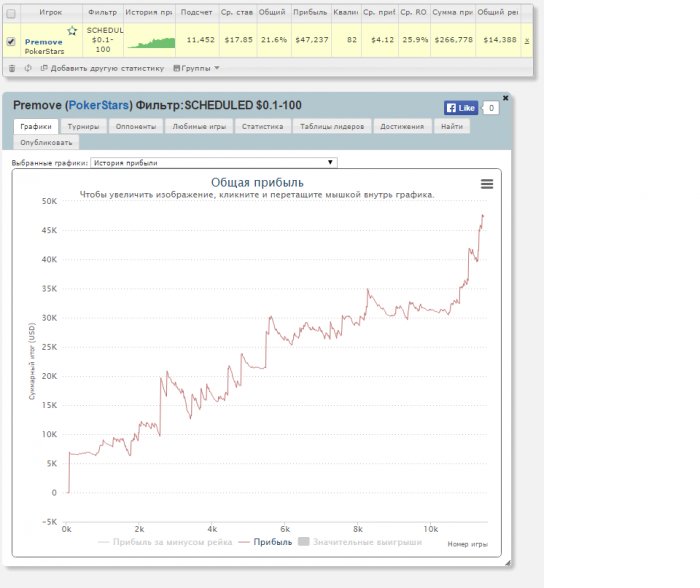The height and width of the screenshot is (588, 700).
Task: Click the favorite star next to Premove
Action: [x=72, y=31]
